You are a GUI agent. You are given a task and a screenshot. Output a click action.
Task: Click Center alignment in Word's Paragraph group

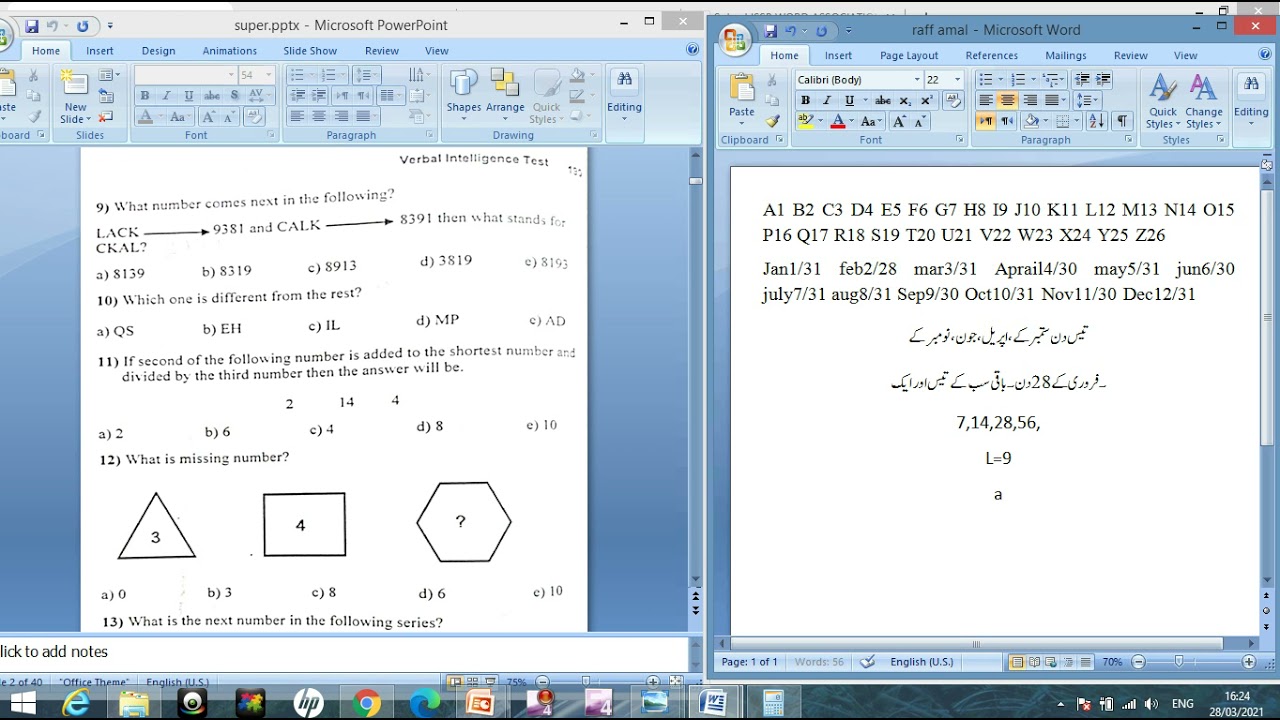[x=1007, y=100]
